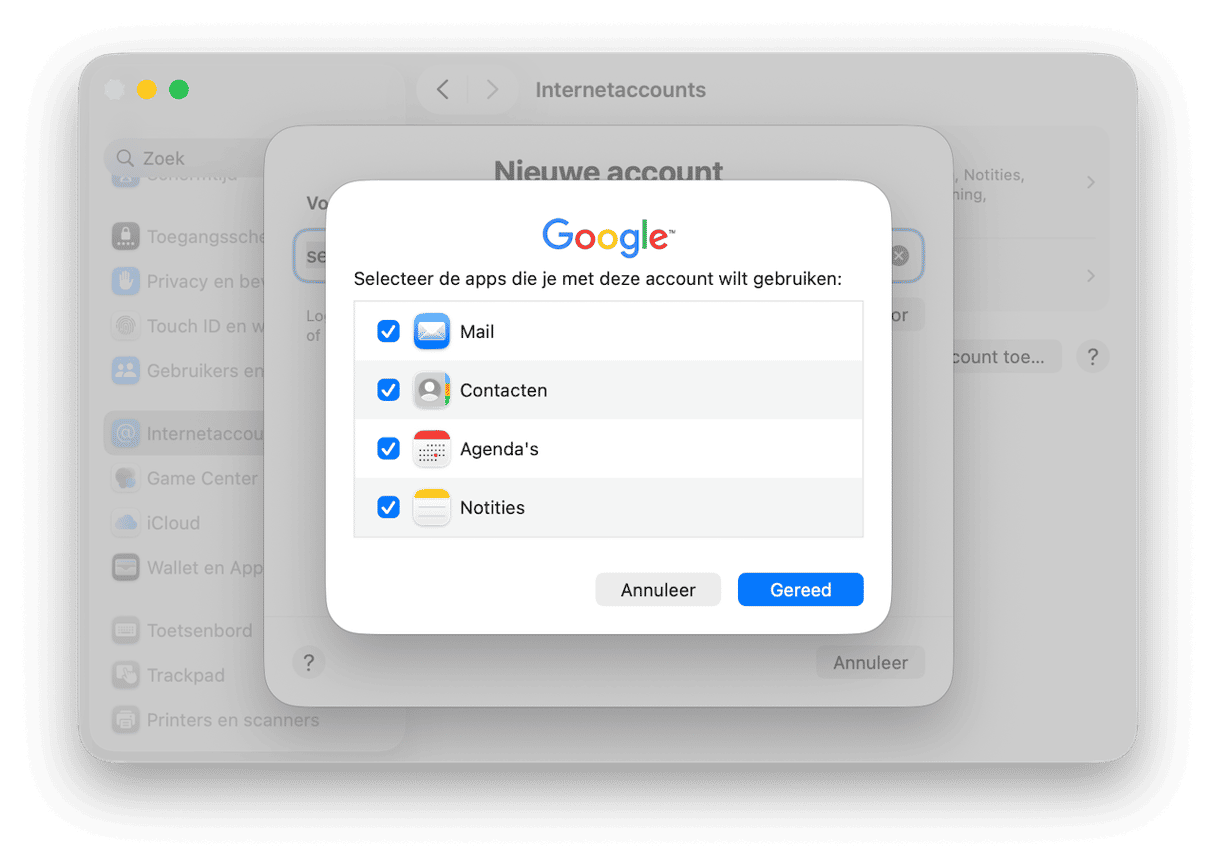Image resolution: width=1216 pixels, height=866 pixels.
Task: Open the Toegangsscherm lock icon
Action: click(125, 237)
